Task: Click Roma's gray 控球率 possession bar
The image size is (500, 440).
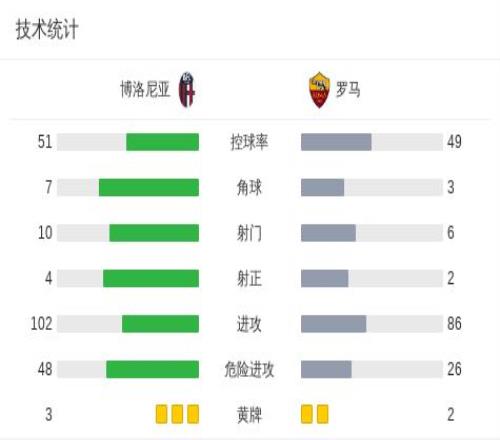Action: (336, 142)
